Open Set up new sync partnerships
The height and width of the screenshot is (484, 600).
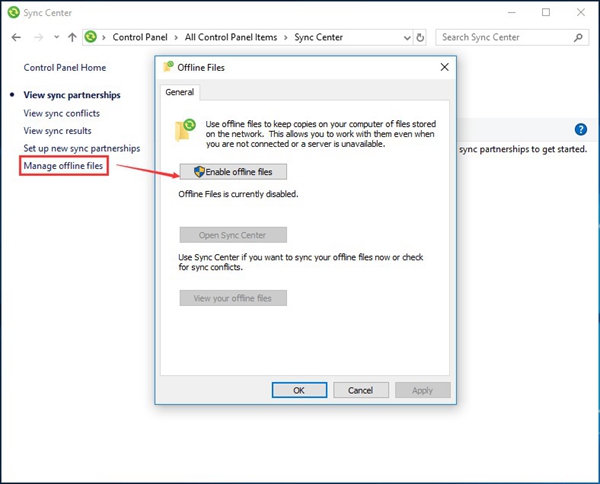pos(82,148)
